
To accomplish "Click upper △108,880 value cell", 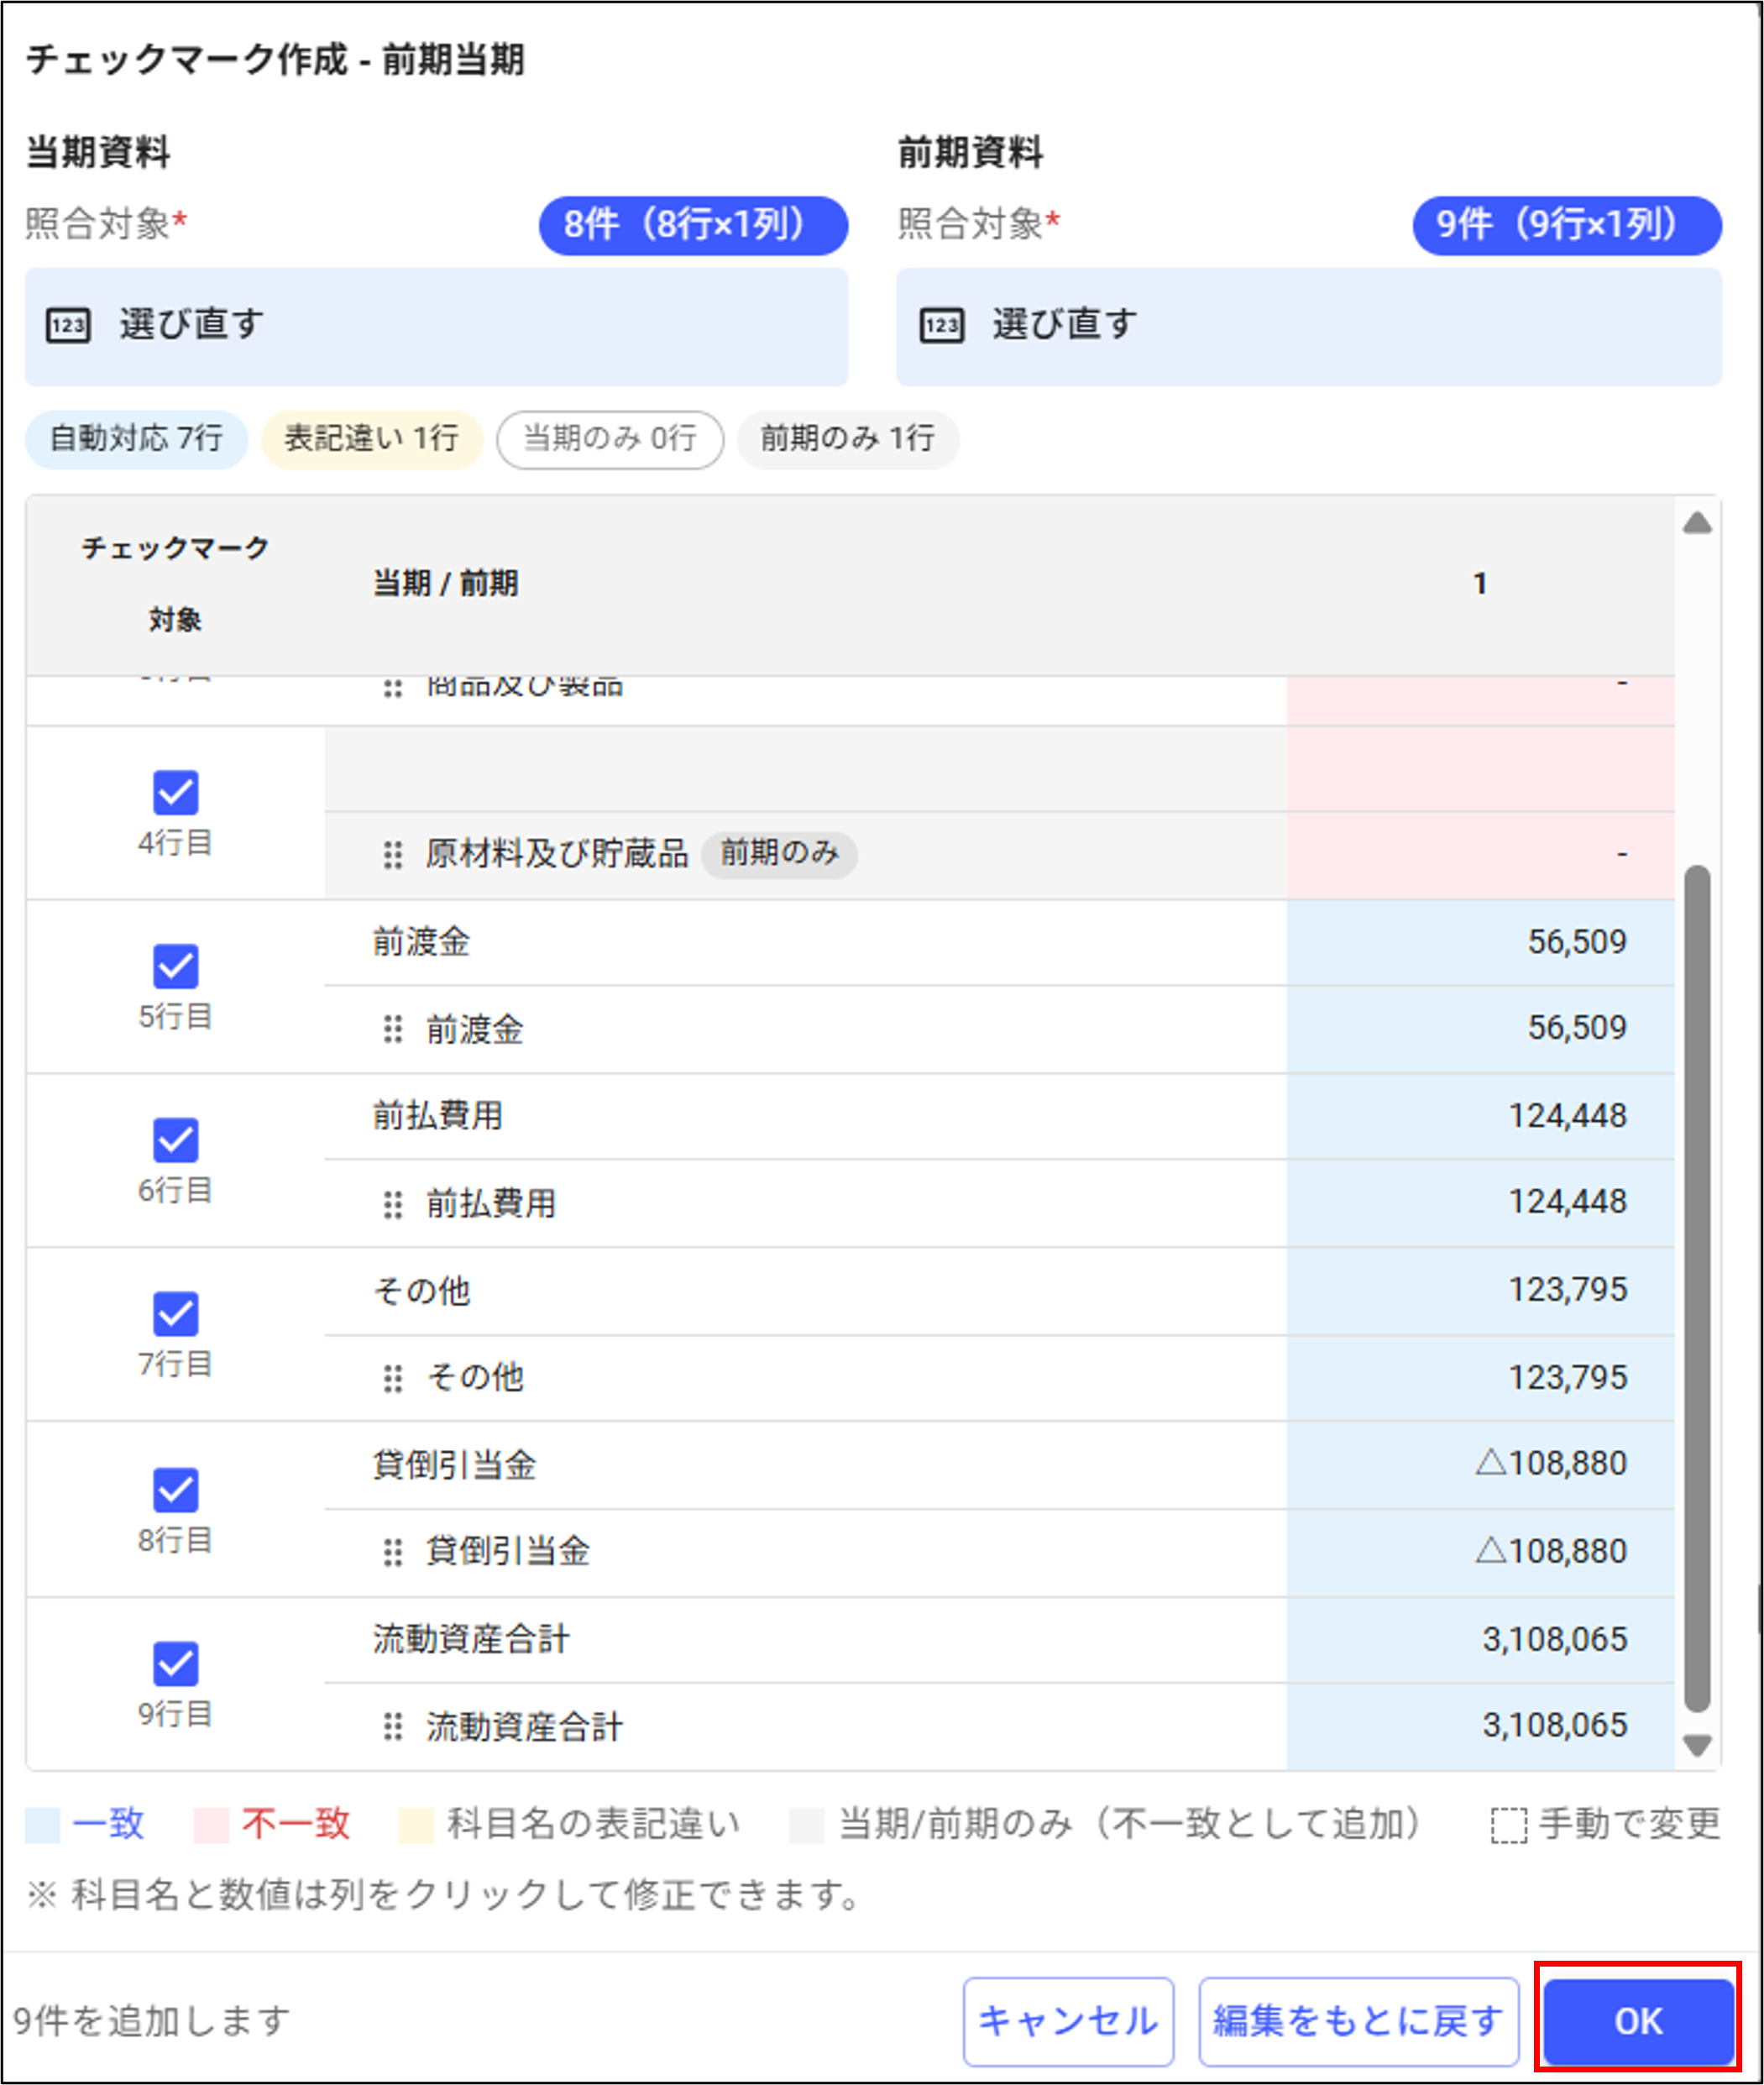I will click(1480, 1465).
